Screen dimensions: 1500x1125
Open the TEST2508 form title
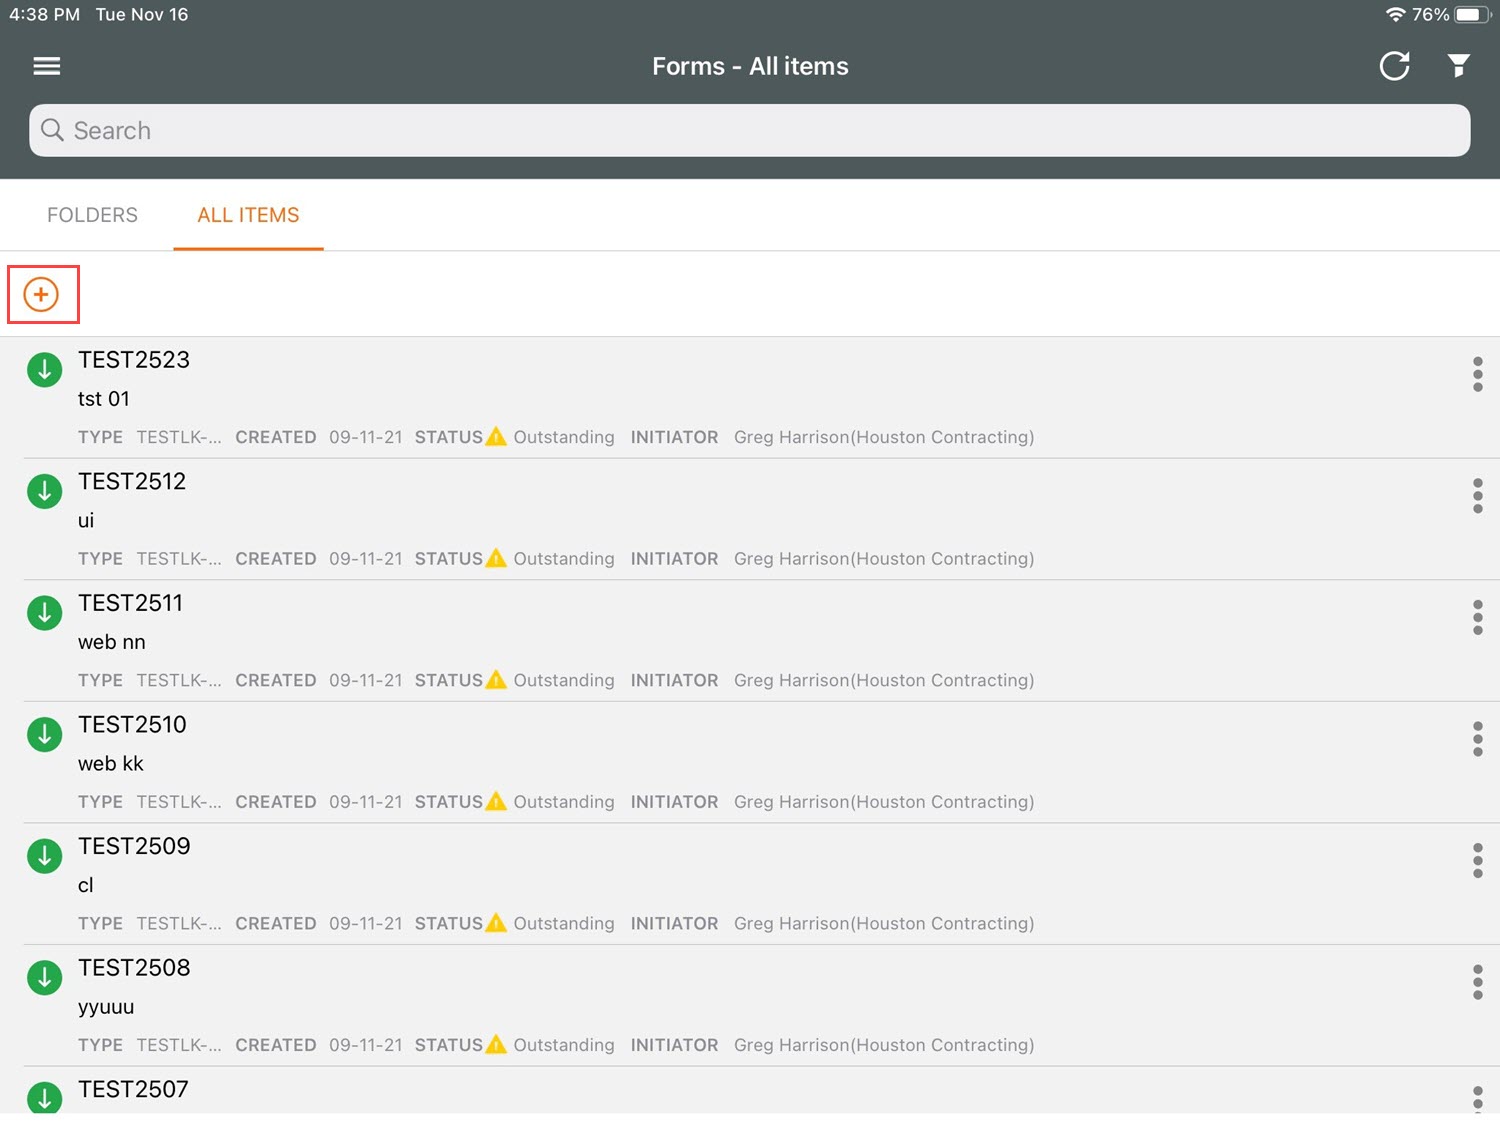(134, 968)
